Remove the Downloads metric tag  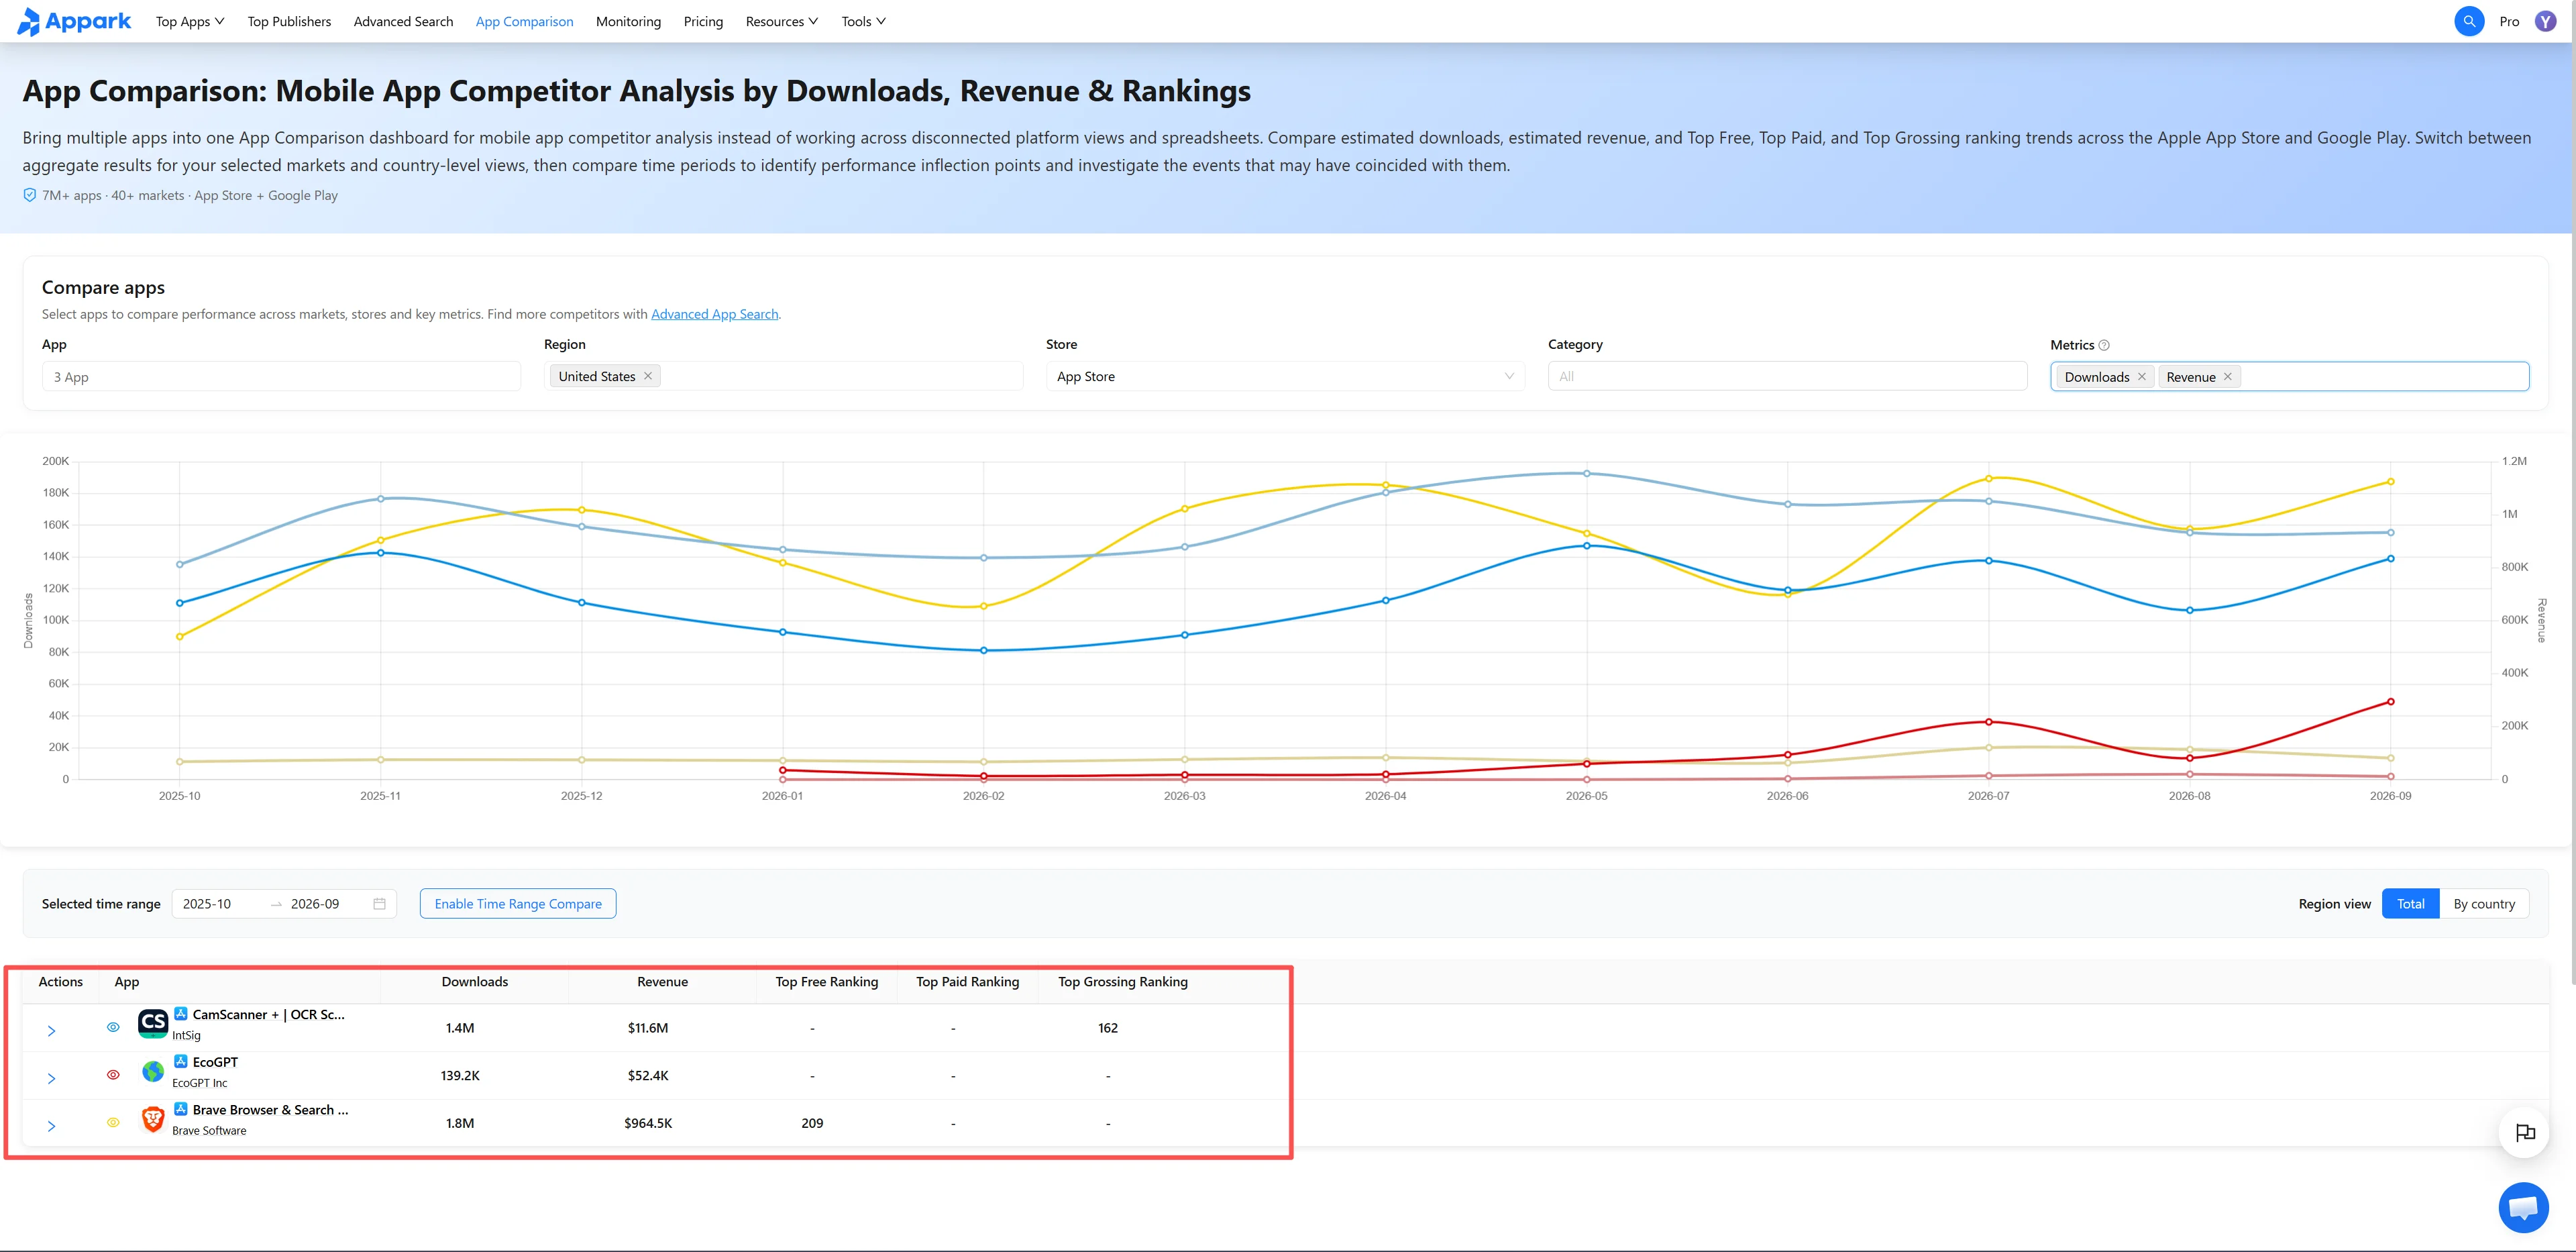(x=2141, y=377)
